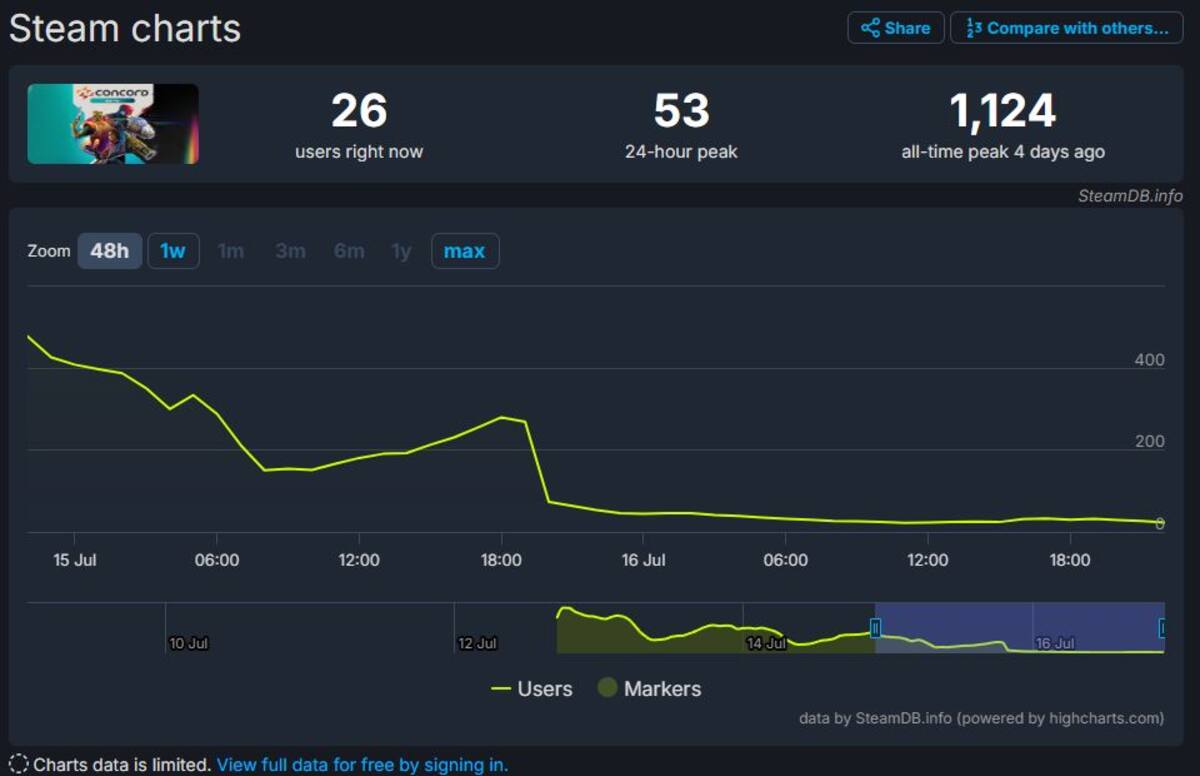The height and width of the screenshot is (776, 1200).
Task: Click the Concord game thumbnail
Action: (x=113, y=124)
